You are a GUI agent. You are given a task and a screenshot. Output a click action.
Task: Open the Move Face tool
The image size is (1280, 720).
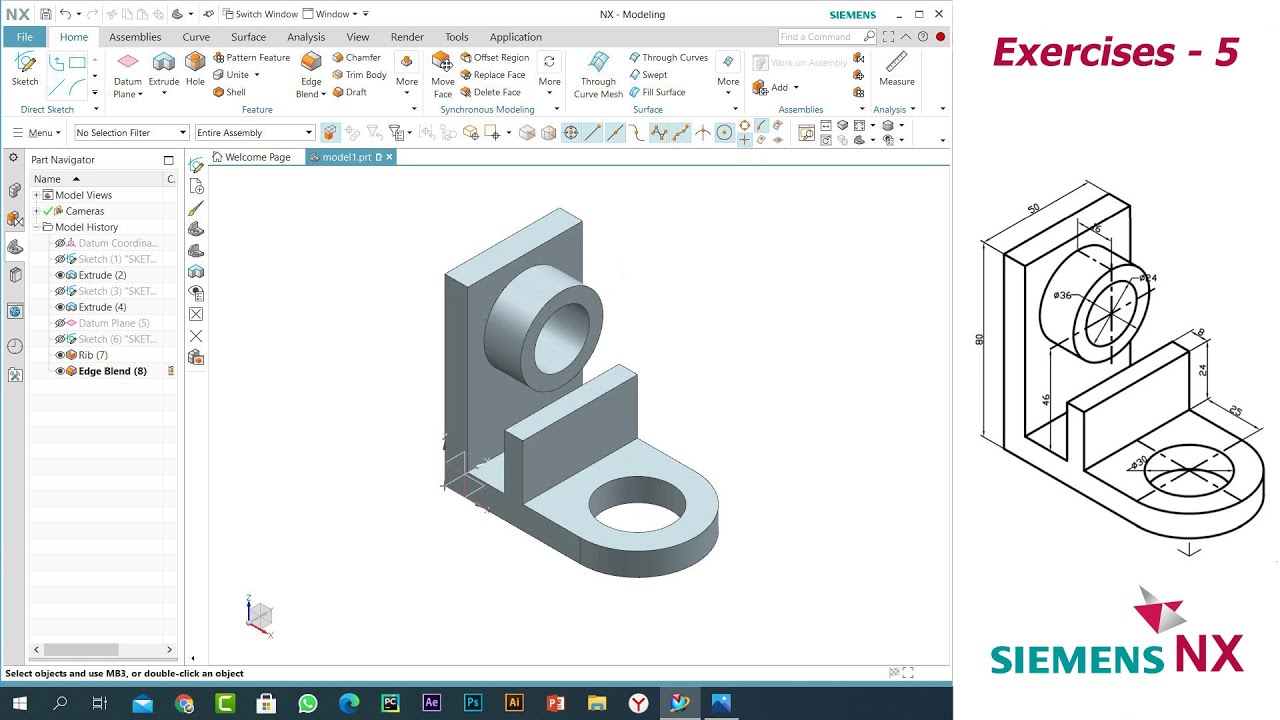tap(443, 75)
